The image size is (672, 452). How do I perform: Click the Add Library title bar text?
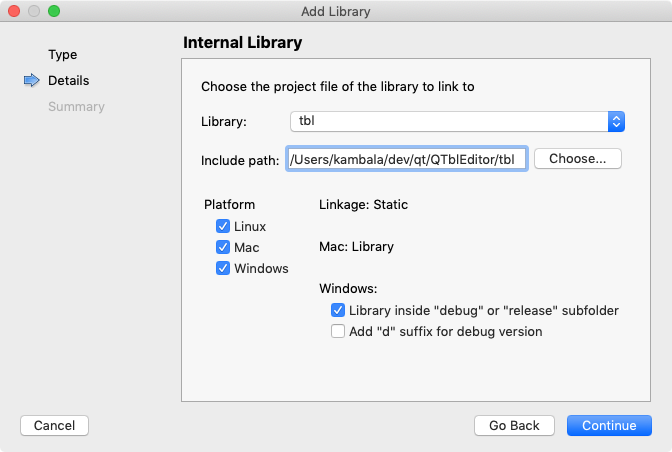[x=336, y=12]
